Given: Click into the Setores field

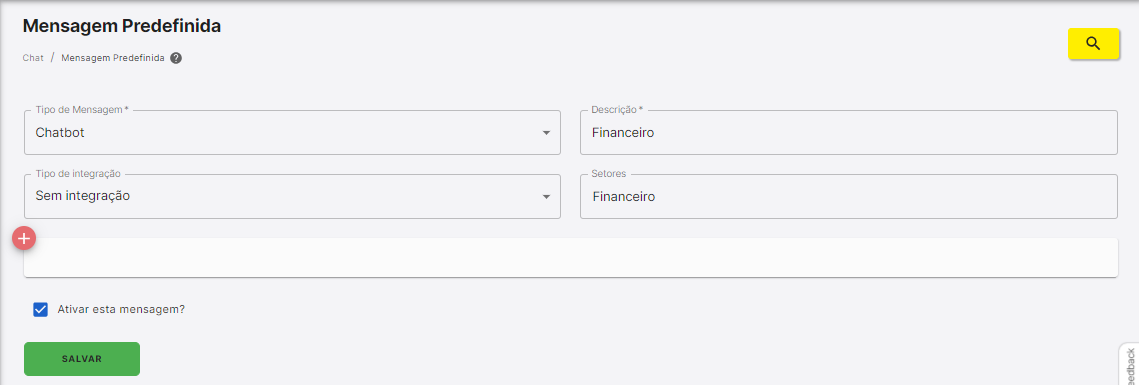Looking at the screenshot, I should (x=848, y=196).
